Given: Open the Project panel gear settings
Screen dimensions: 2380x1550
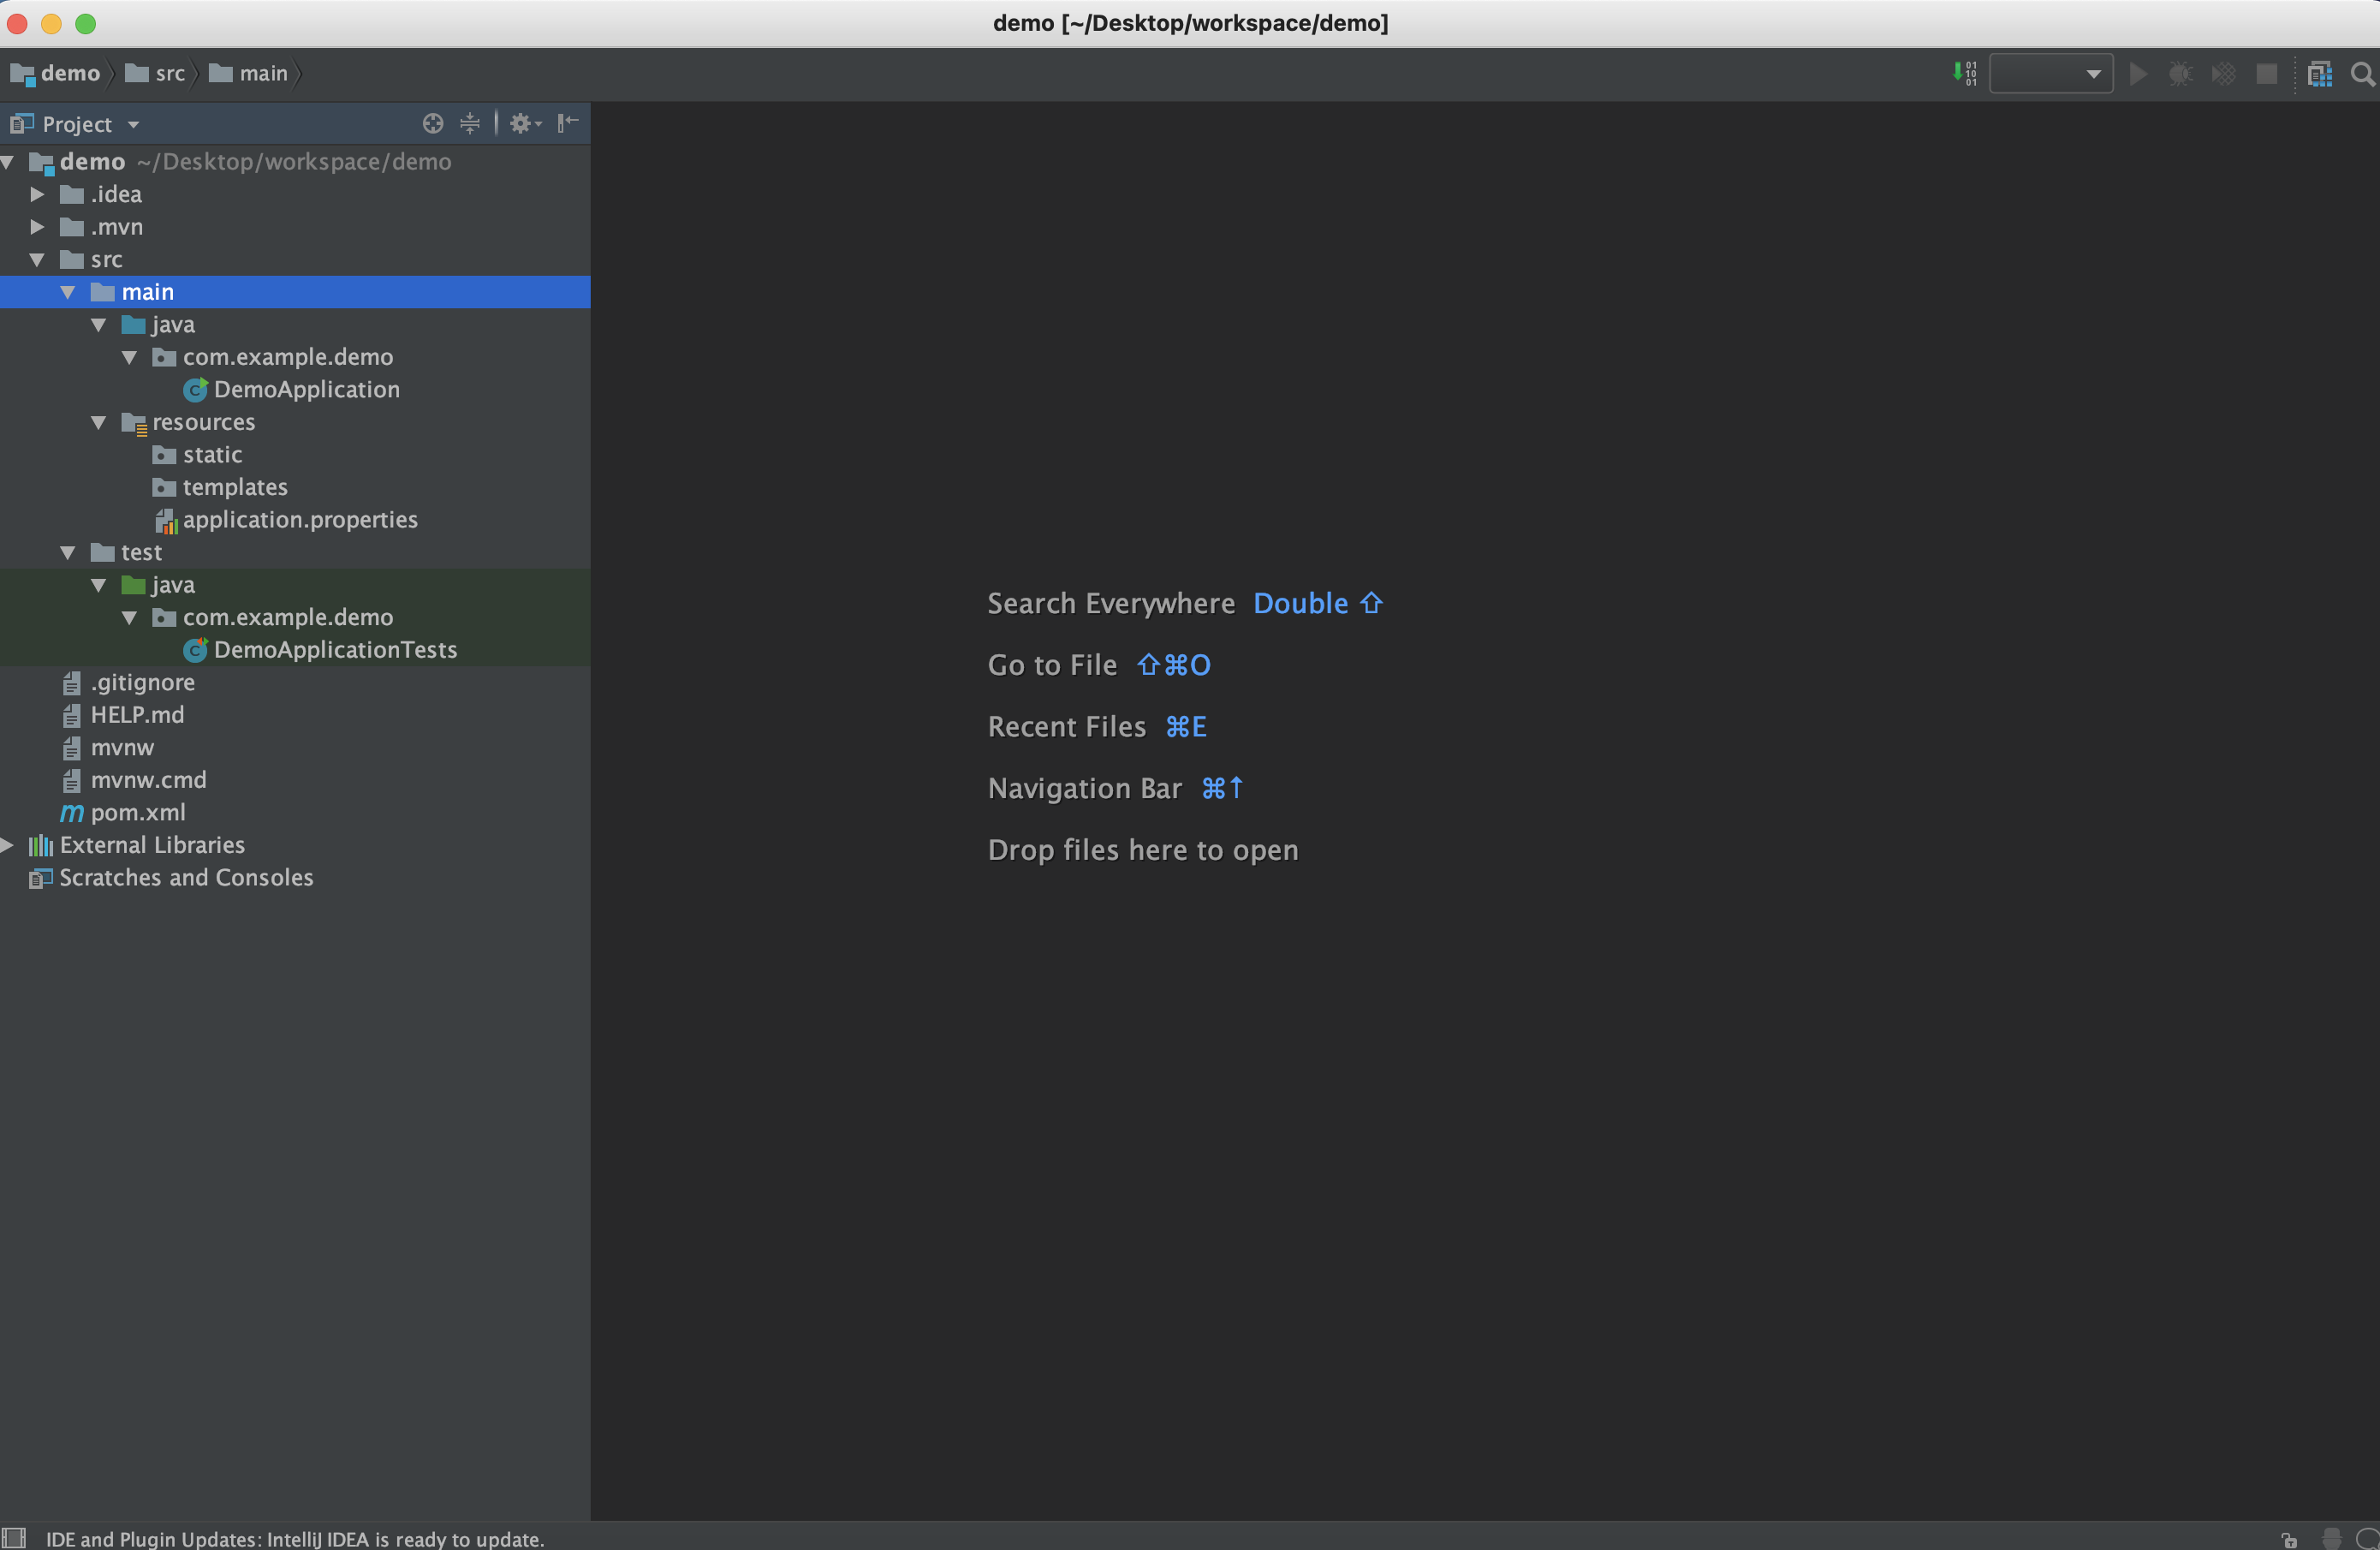Looking at the screenshot, I should 523,123.
